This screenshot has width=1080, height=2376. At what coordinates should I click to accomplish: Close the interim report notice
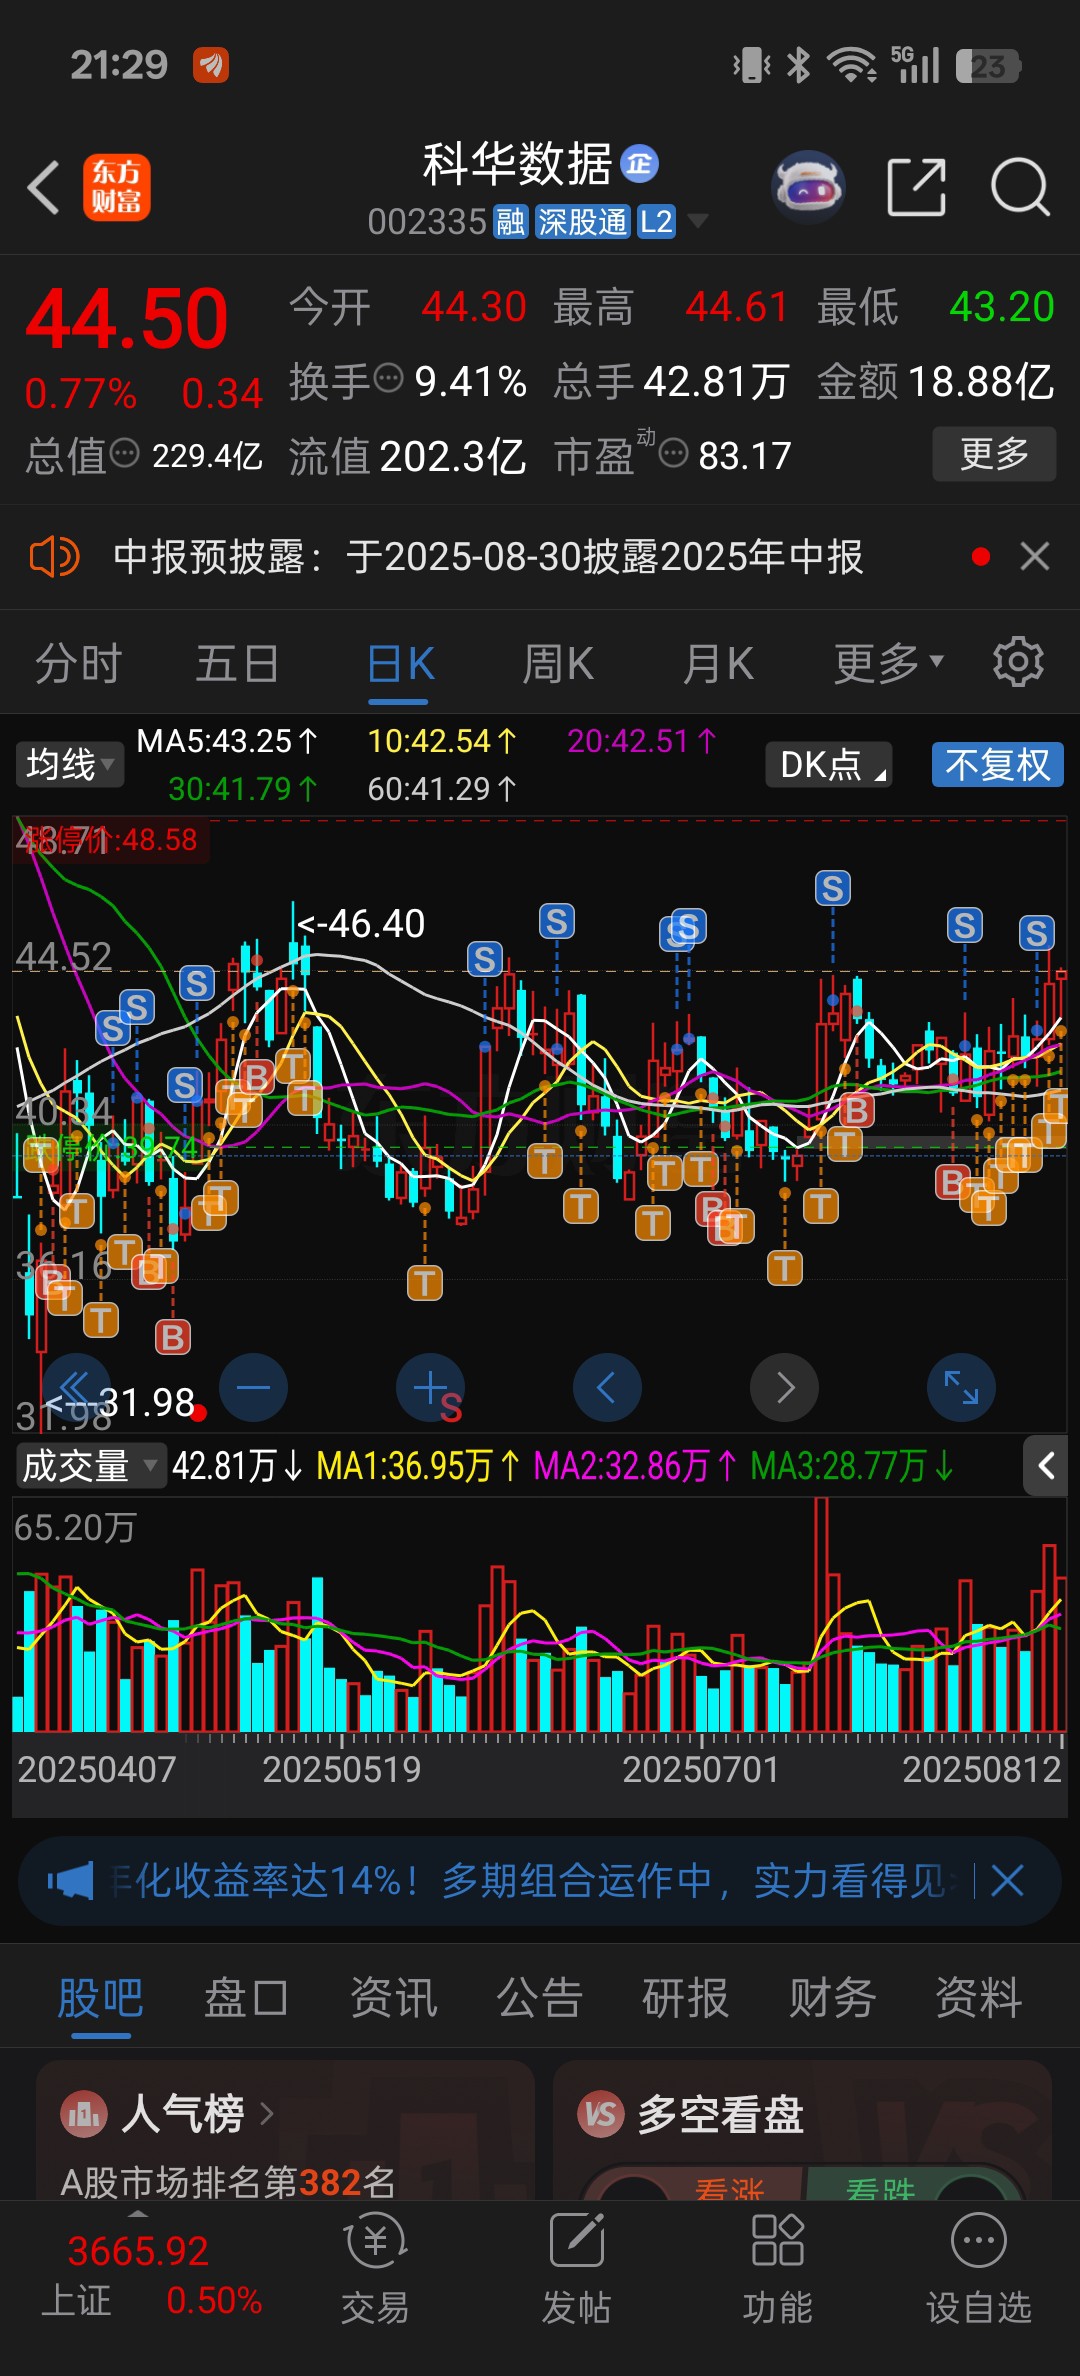coord(1035,556)
